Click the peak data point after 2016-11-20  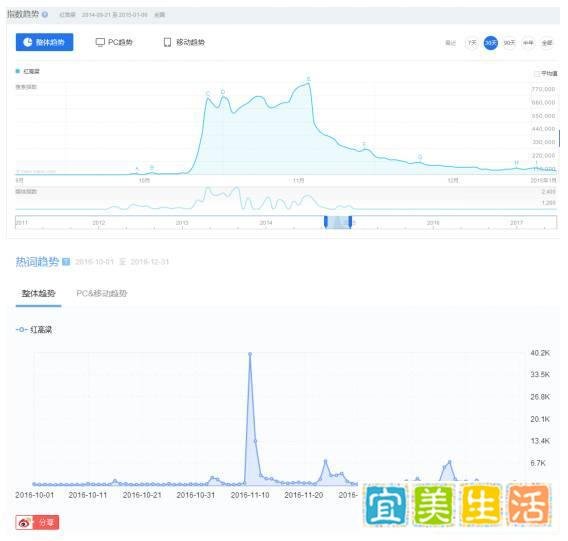click(325, 461)
